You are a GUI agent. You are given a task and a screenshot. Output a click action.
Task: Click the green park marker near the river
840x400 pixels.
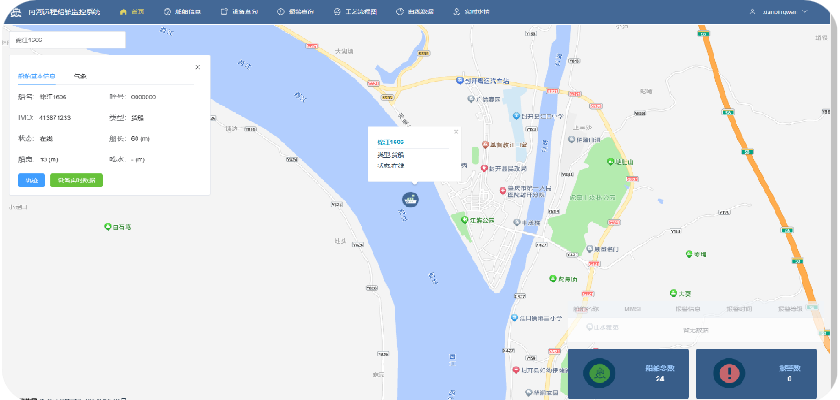[x=461, y=219]
